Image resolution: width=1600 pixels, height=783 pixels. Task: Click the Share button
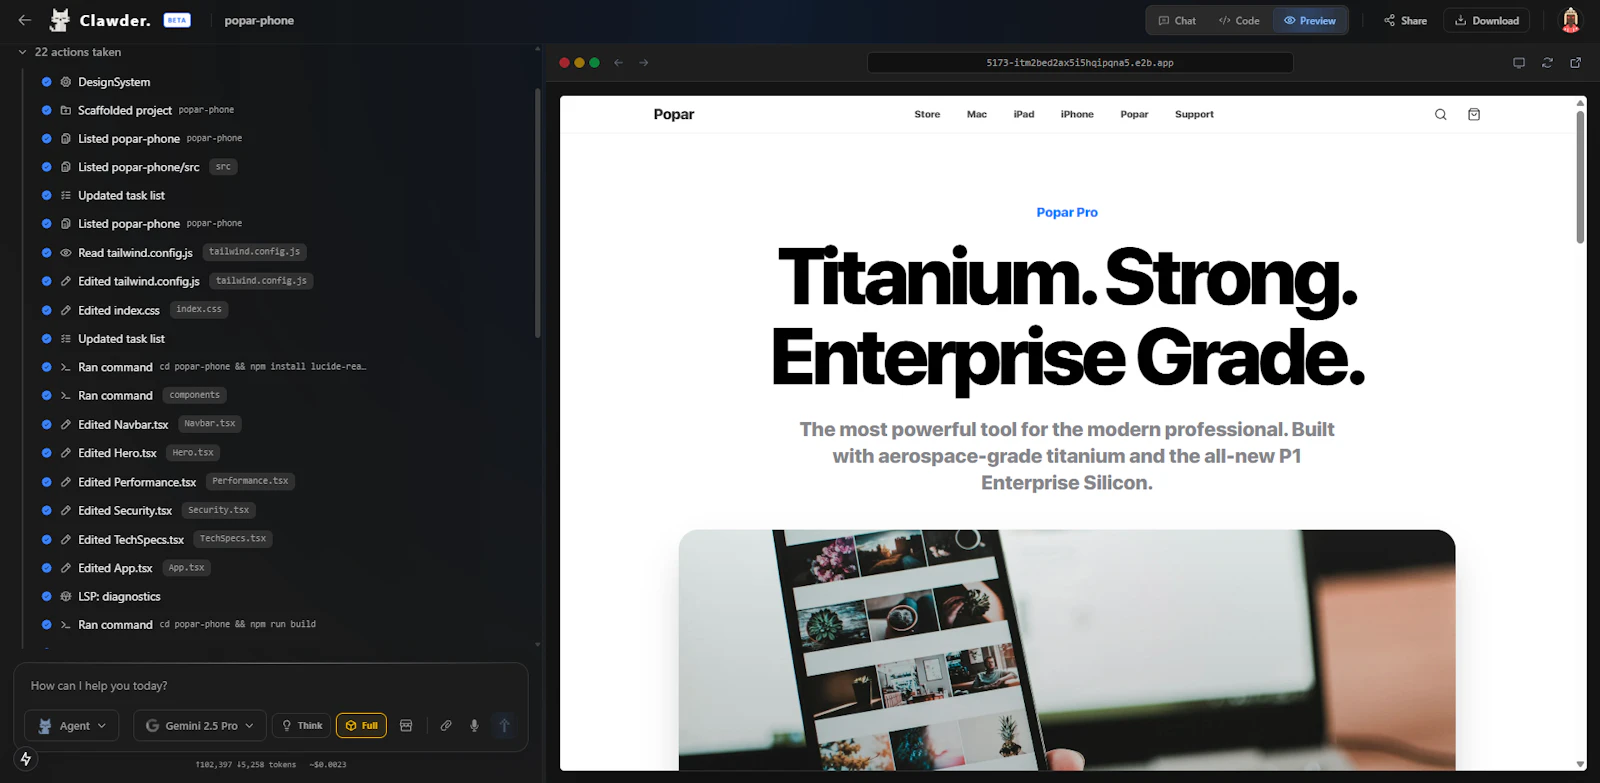click(x=1405, y=20)
